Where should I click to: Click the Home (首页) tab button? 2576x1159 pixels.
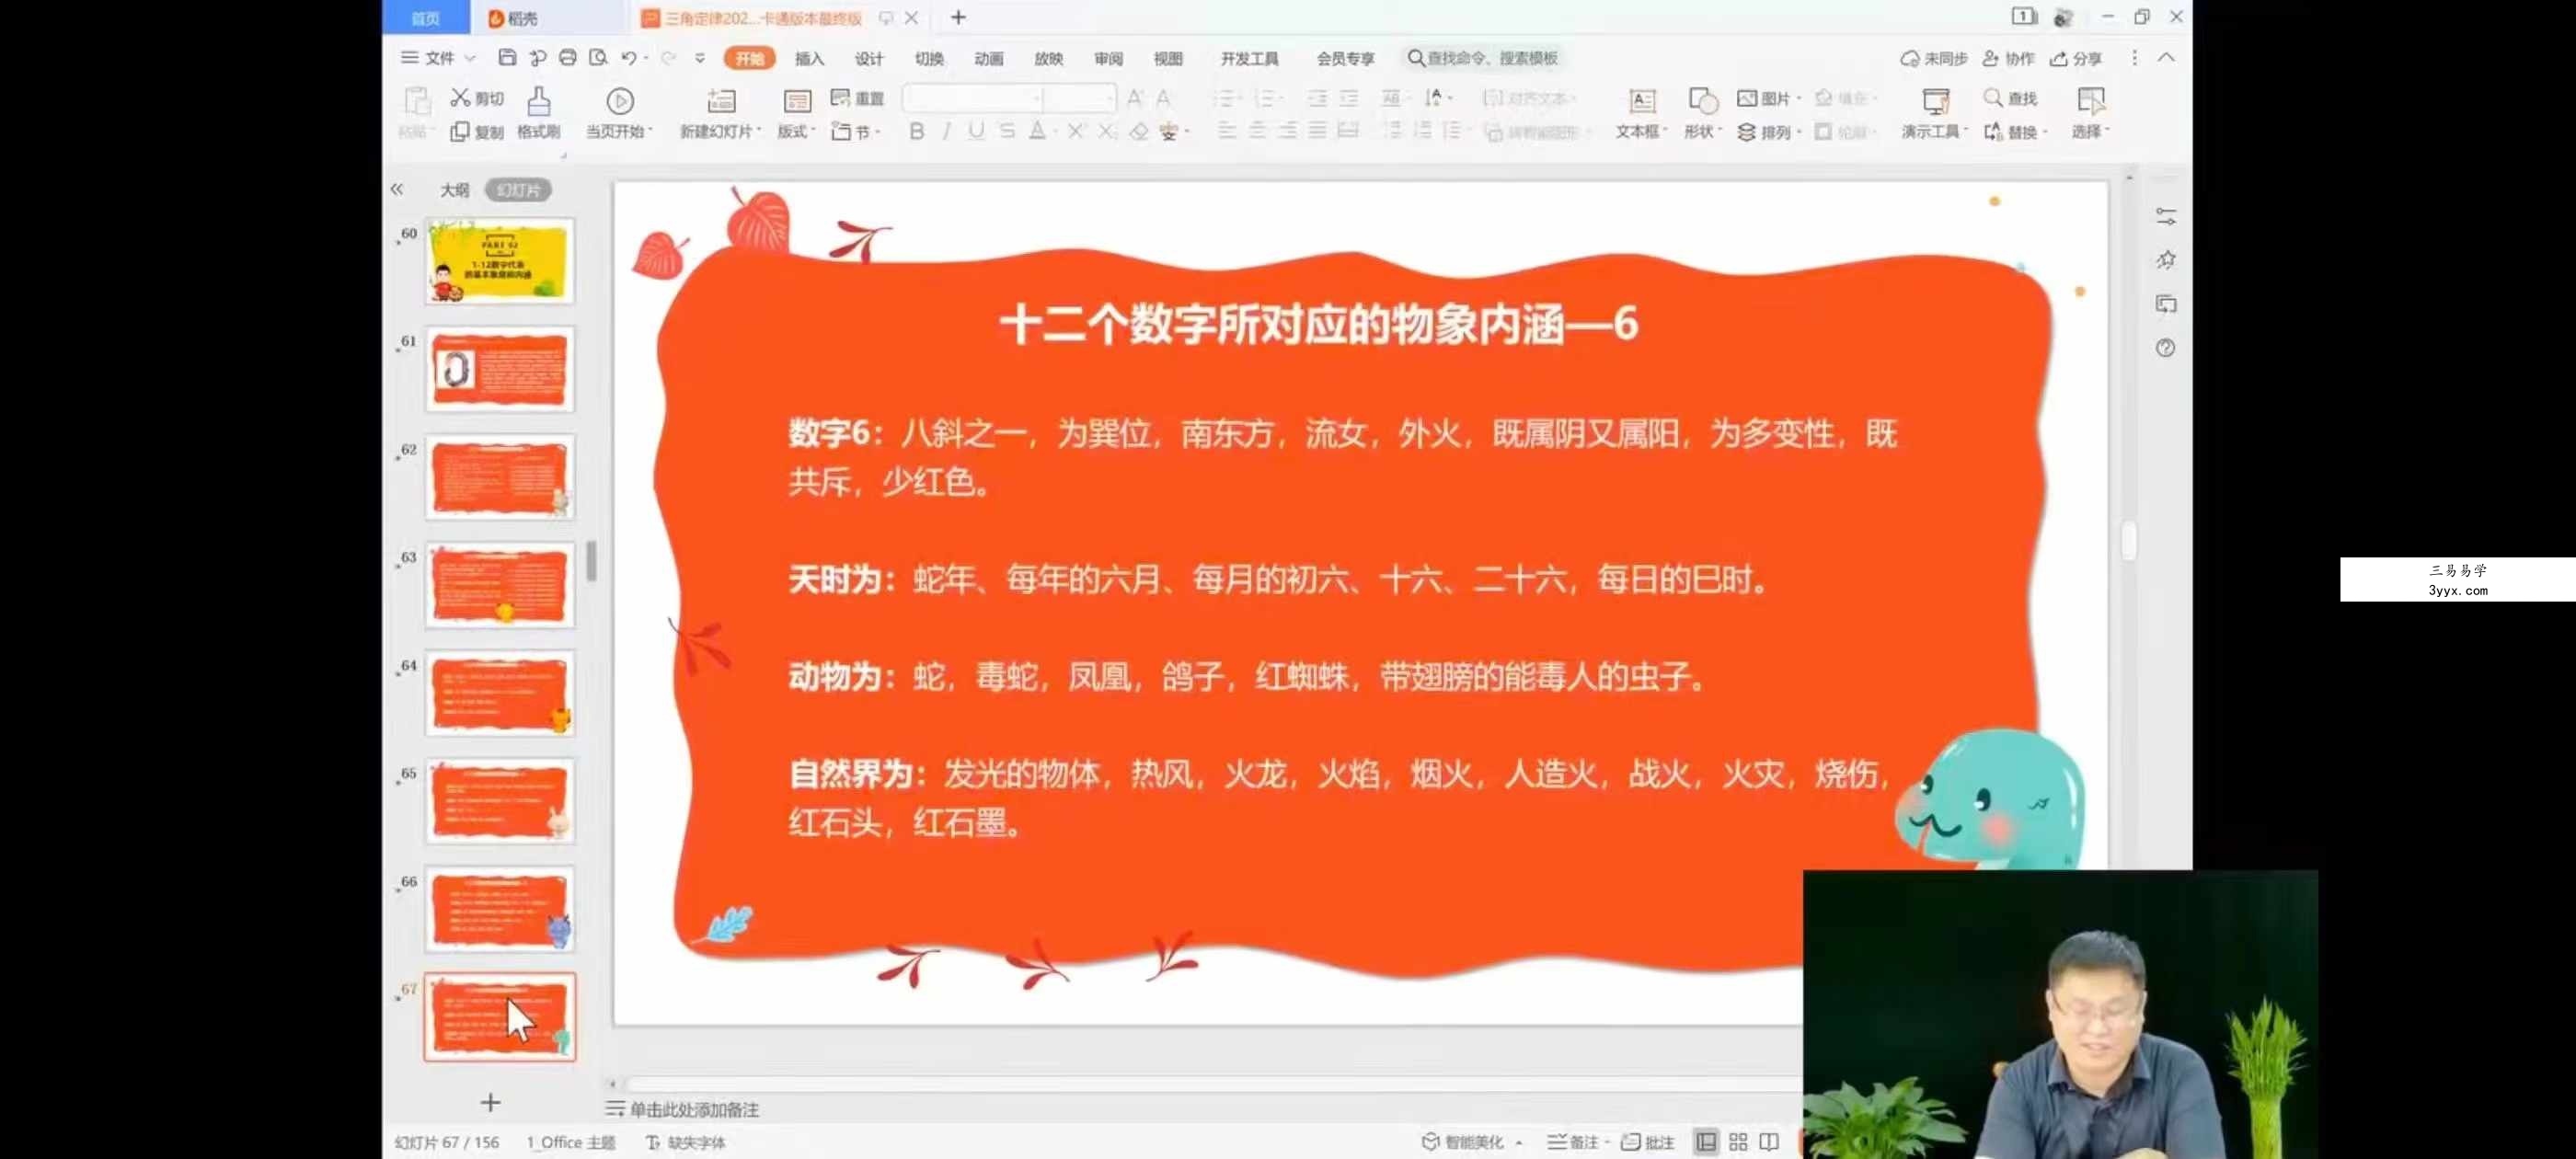[x=426, y=17]
